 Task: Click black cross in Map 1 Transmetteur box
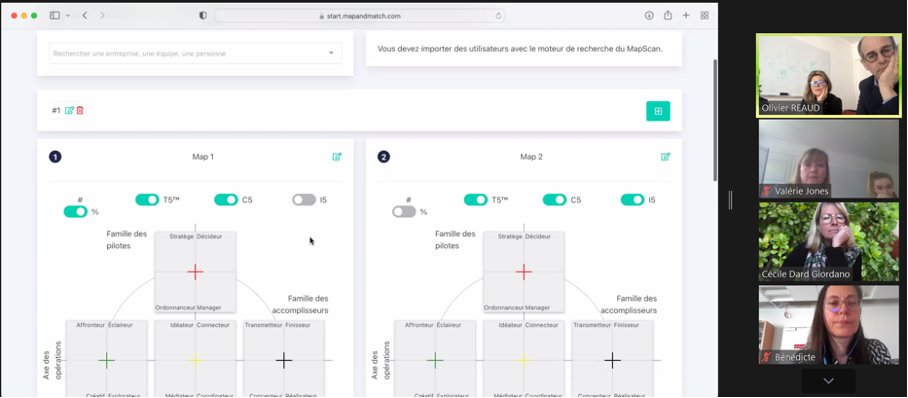pyautogui.click(x=284, y=360)
